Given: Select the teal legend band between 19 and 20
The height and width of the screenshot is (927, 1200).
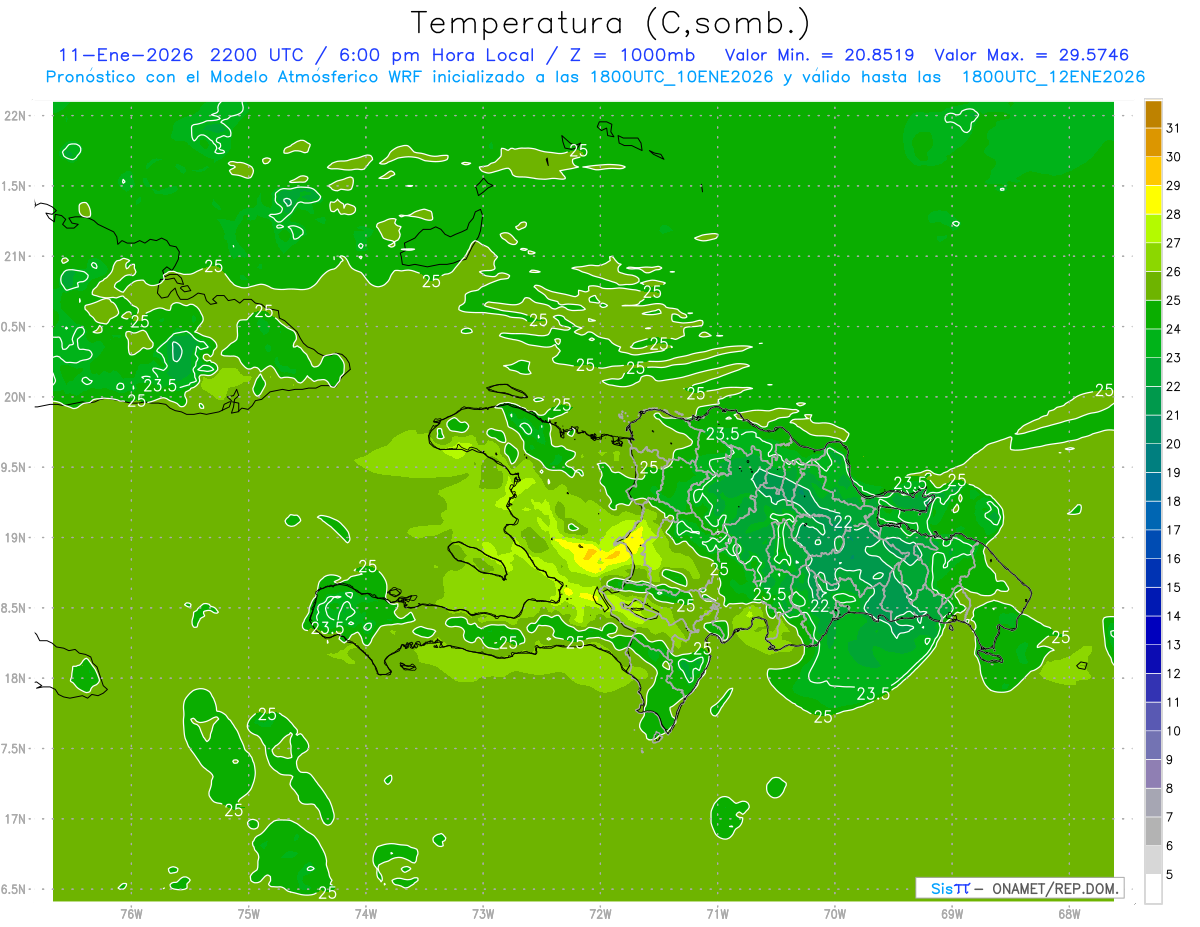Looking at the screenshot, I should point(1153,458).
